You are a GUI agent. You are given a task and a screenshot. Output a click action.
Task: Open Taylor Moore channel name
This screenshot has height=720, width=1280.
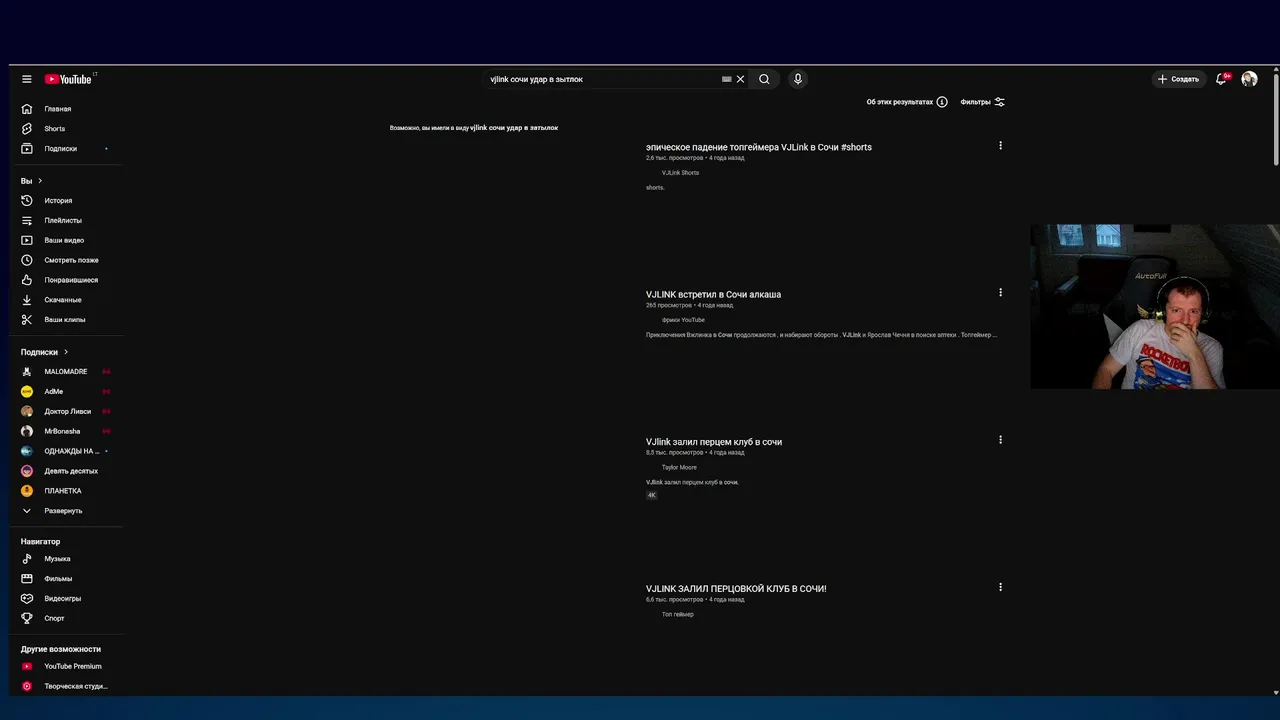(679, 467)
